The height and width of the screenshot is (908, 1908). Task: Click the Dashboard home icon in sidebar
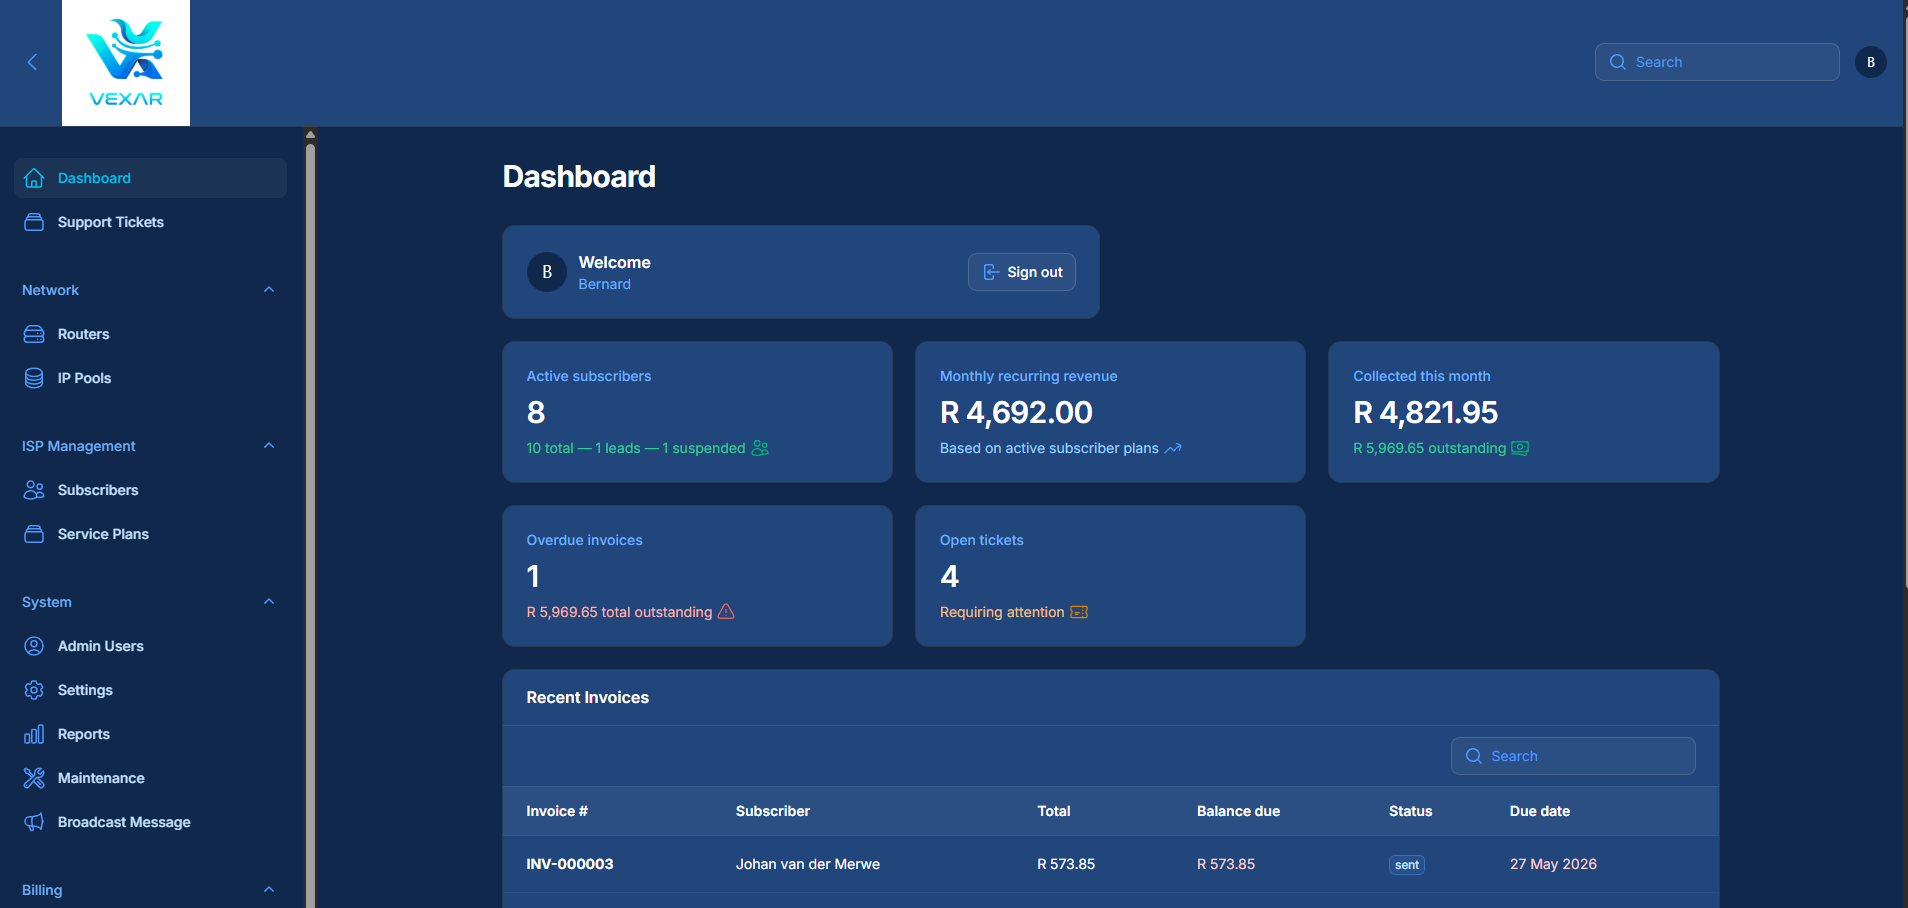pyautogui.click(x=34, y=178)
